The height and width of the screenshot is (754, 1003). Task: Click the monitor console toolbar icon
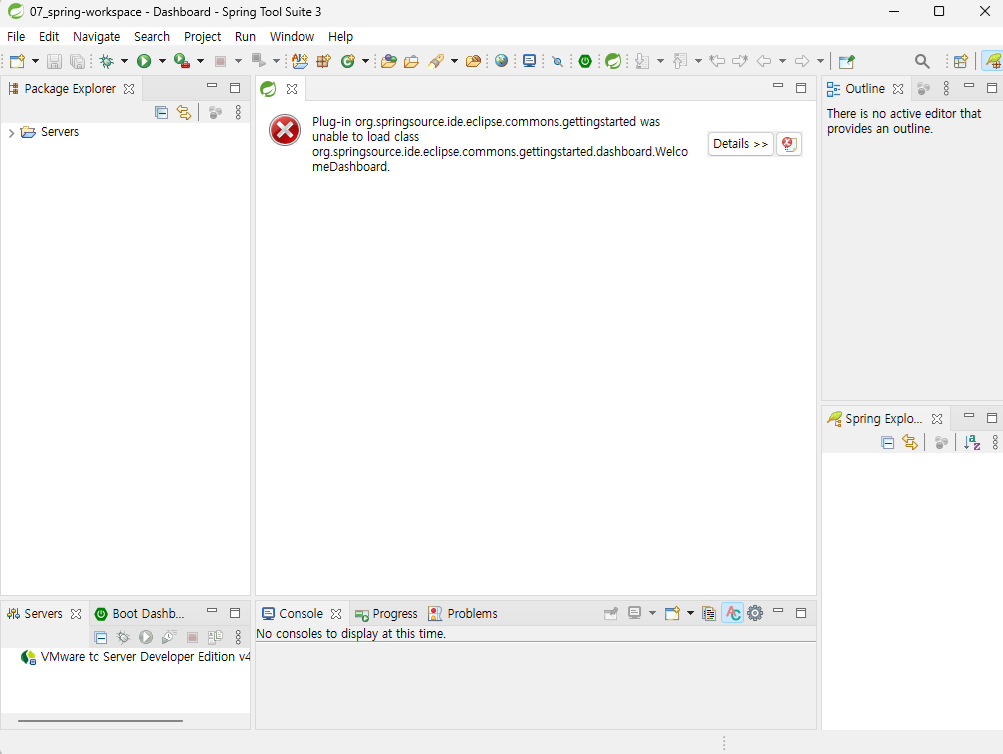point(529,61)
